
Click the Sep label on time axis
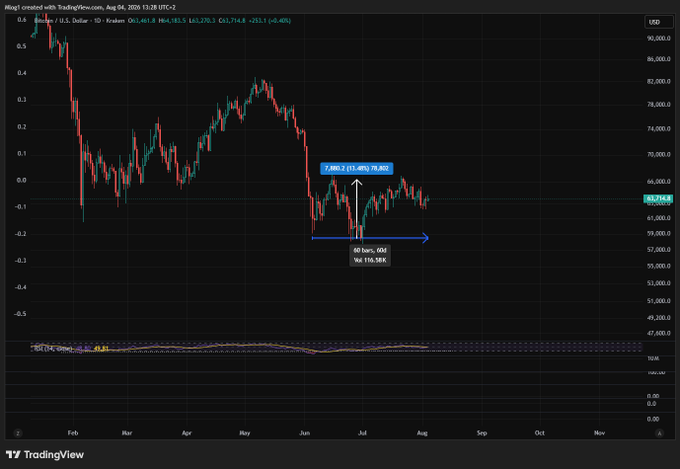(x=482, y=433)
